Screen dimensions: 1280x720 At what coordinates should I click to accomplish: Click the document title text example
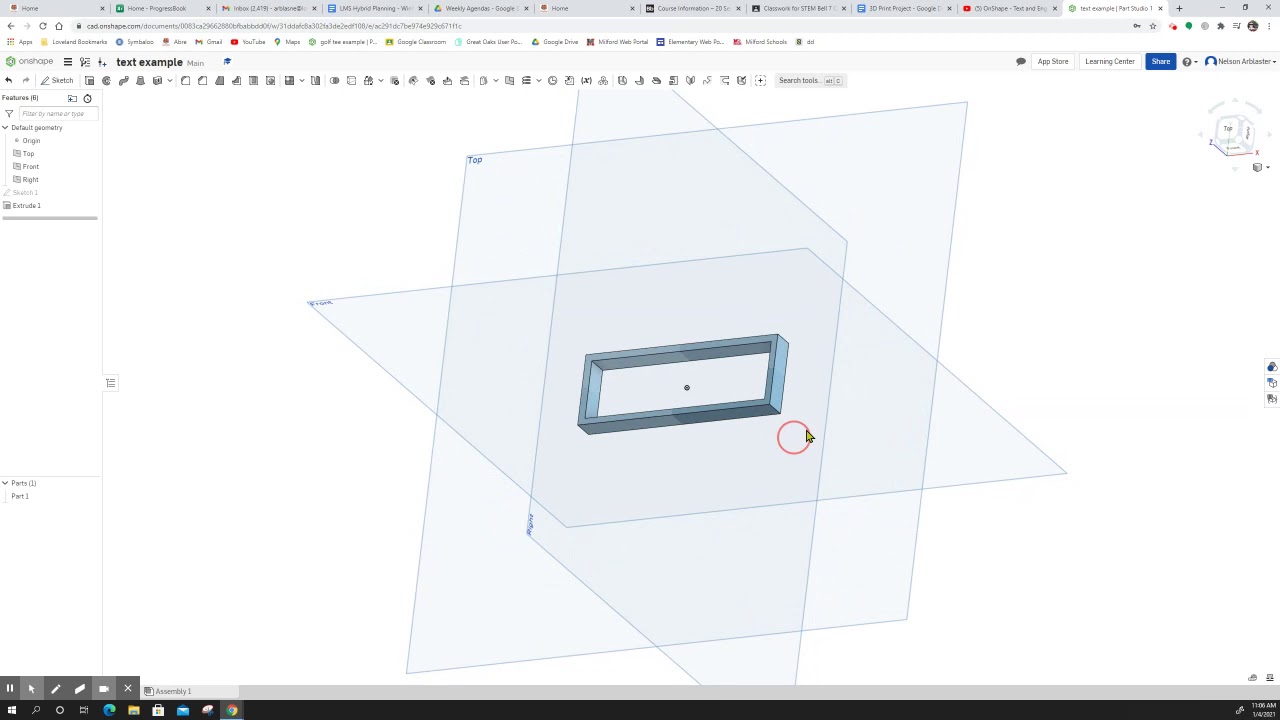click(149, 62)
